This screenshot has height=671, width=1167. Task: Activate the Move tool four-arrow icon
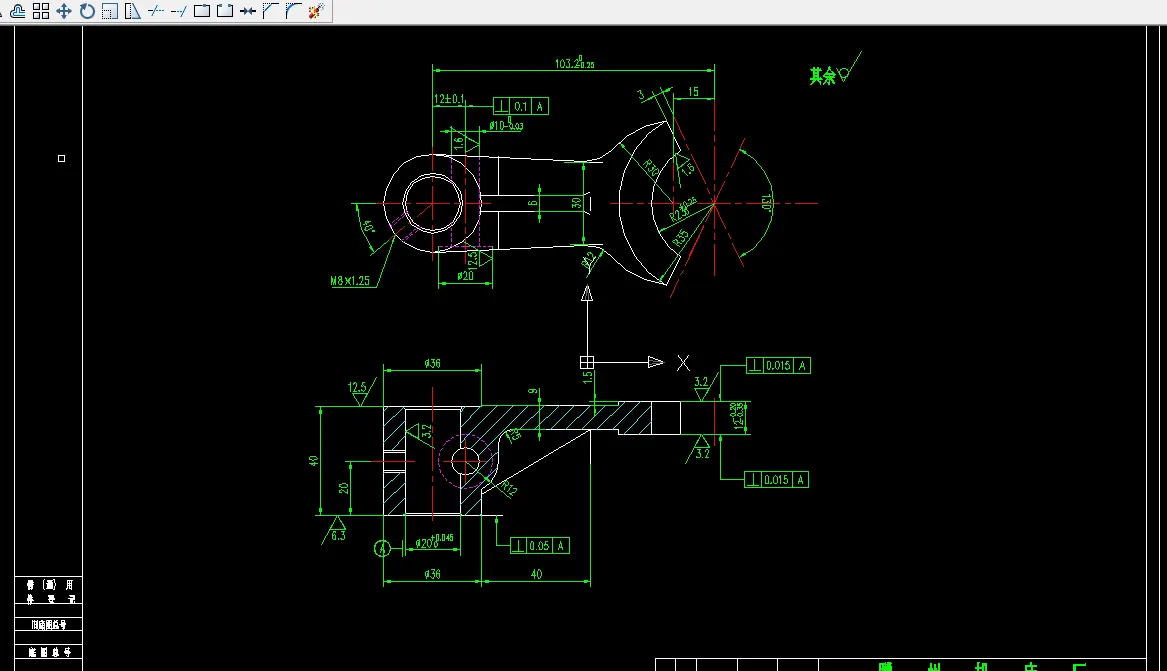pos(64,10)
